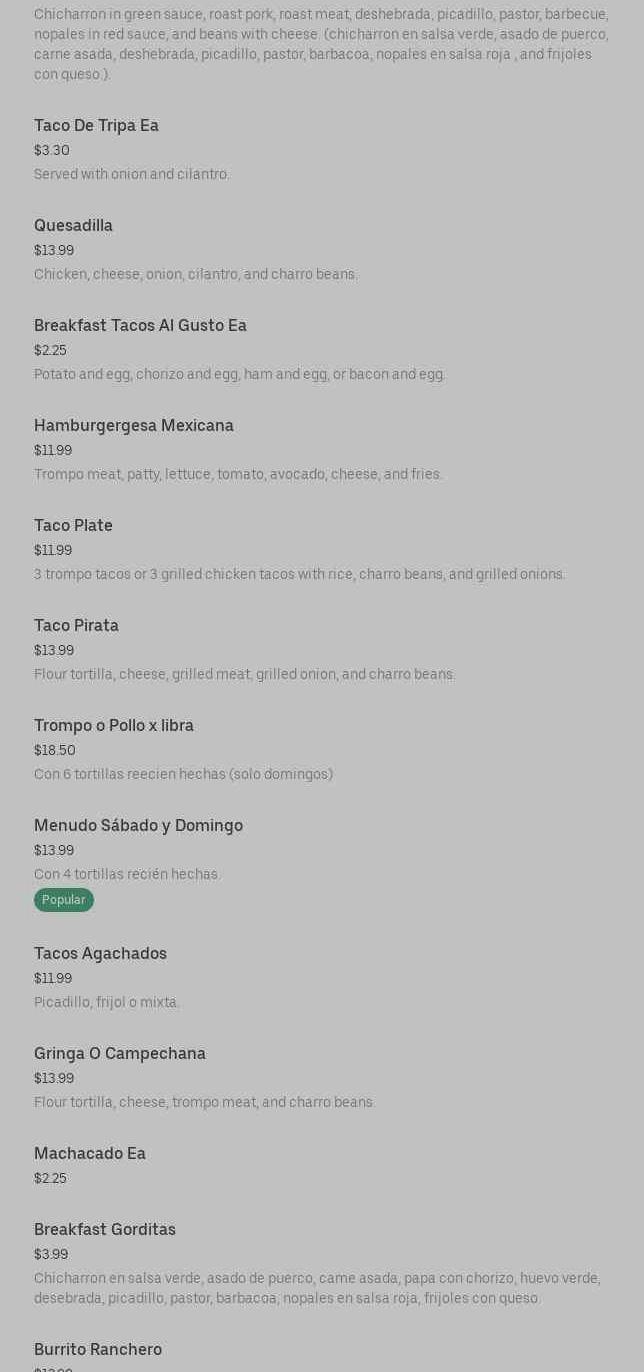Open the Taco De Tripa Ea item
644x1372 pixels.
tap(96, 125)
